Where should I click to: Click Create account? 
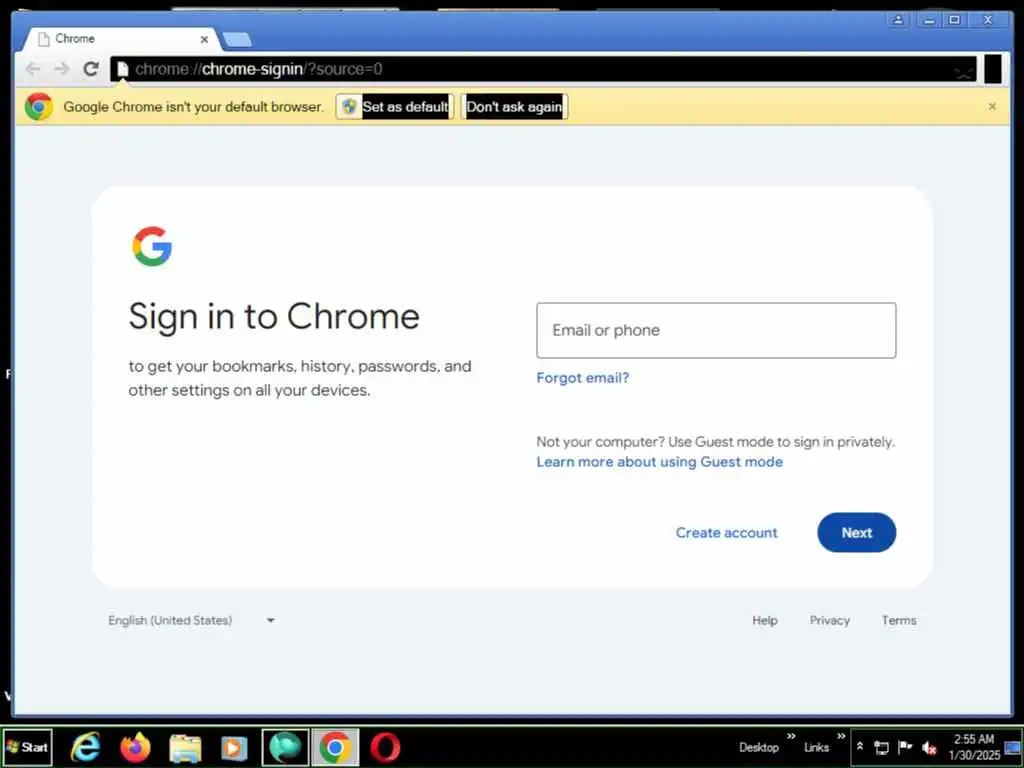tap(726, 532)
